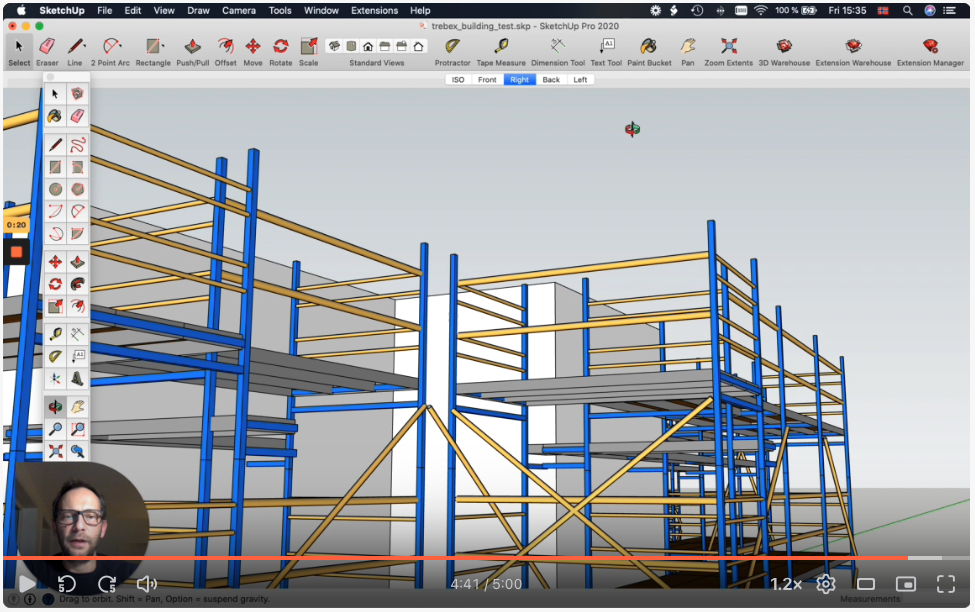The image size is (975, 612).
Task: Click the Text Tool in the top toolbar
Action: point(606,51)
